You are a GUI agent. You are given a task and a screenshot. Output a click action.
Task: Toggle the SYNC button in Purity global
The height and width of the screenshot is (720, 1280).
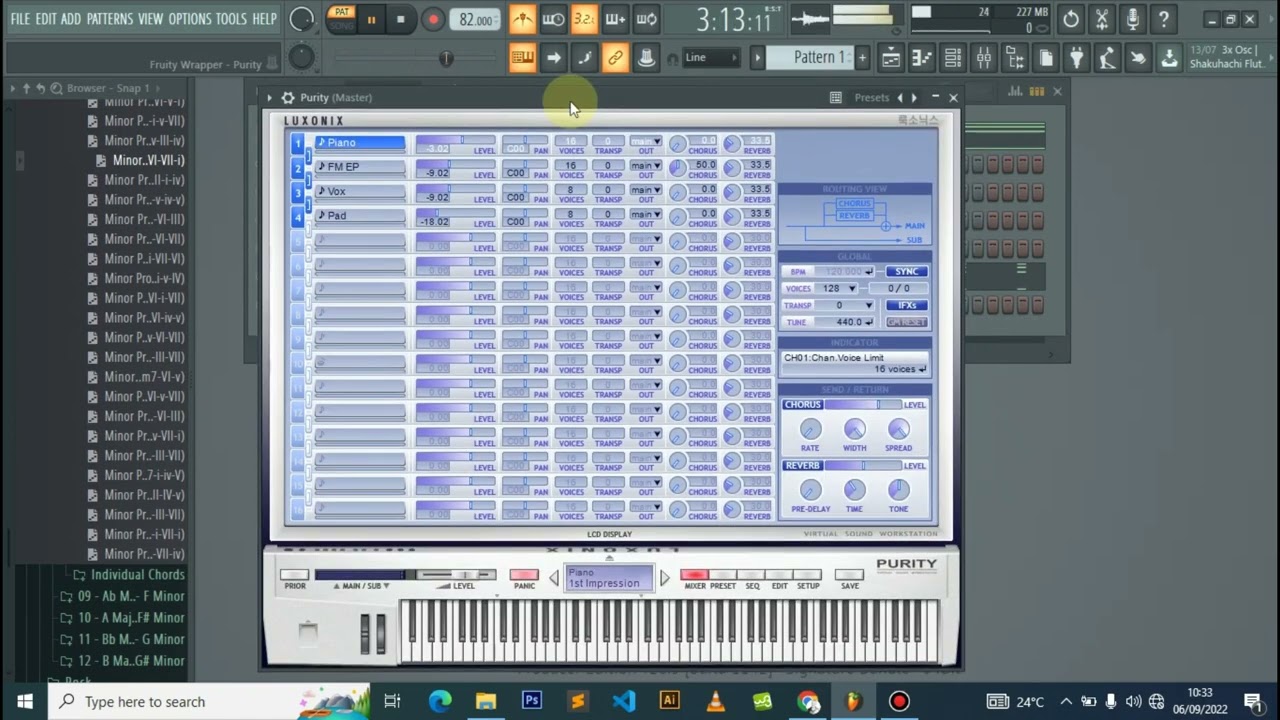coord(906,272)
